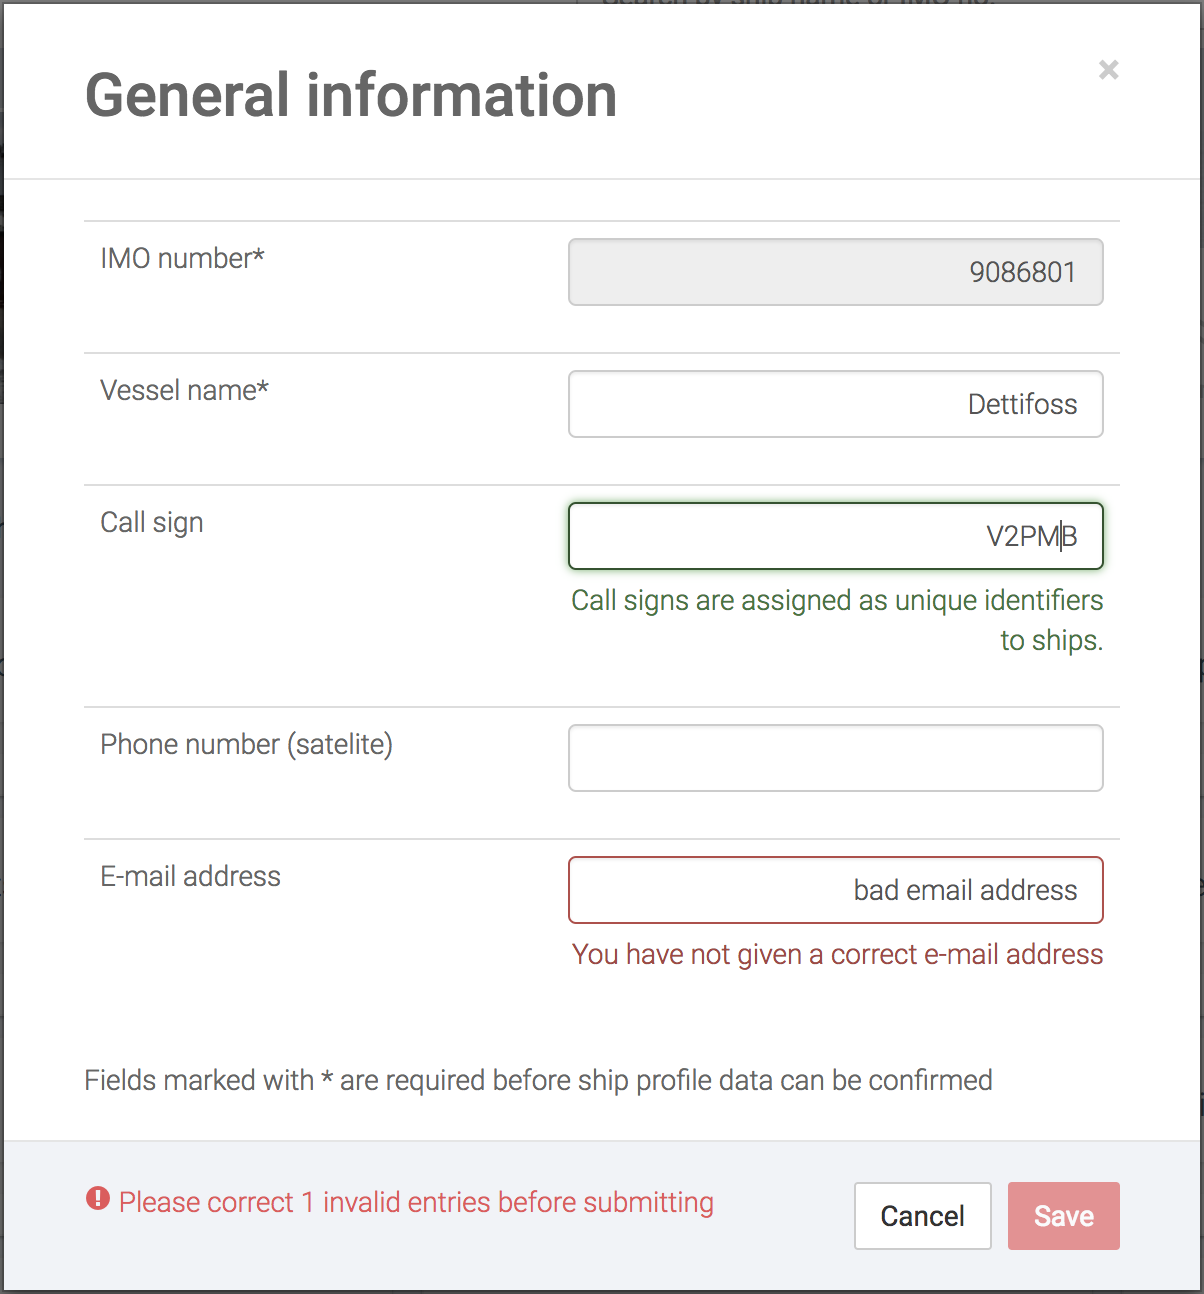
Task: Cancel editing general information
Action: pos(923,1216)
